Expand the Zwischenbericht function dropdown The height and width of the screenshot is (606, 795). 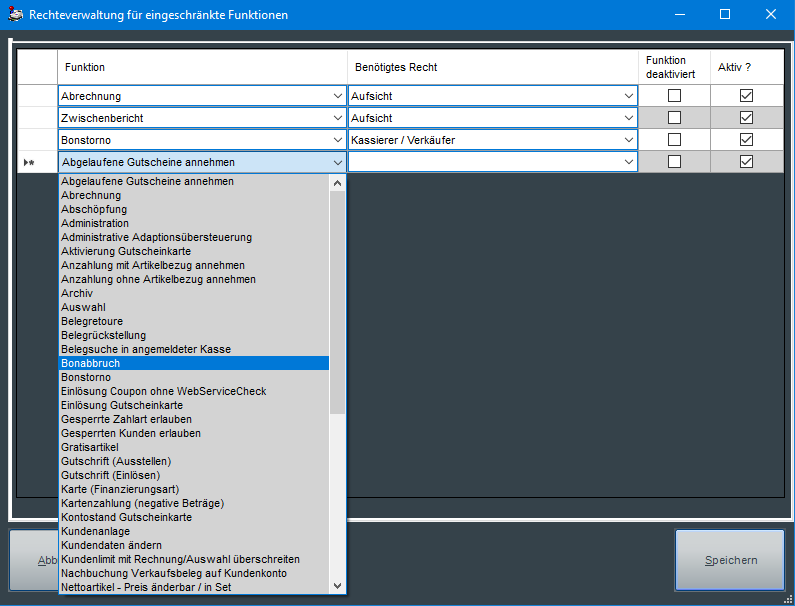(337, 118)
